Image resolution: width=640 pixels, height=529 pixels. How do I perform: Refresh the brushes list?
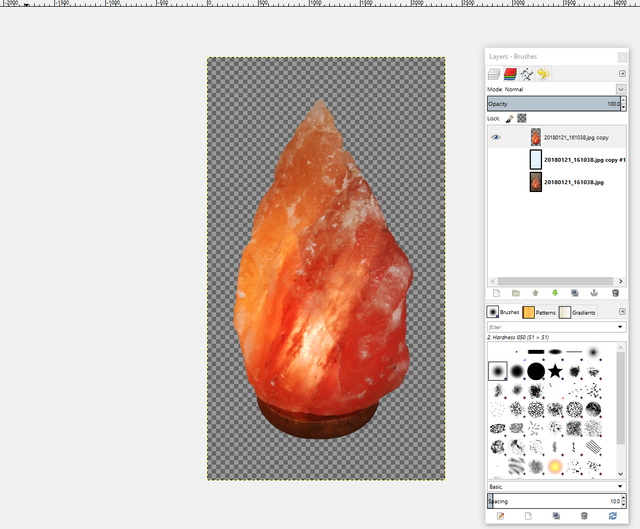pos(613,516)
